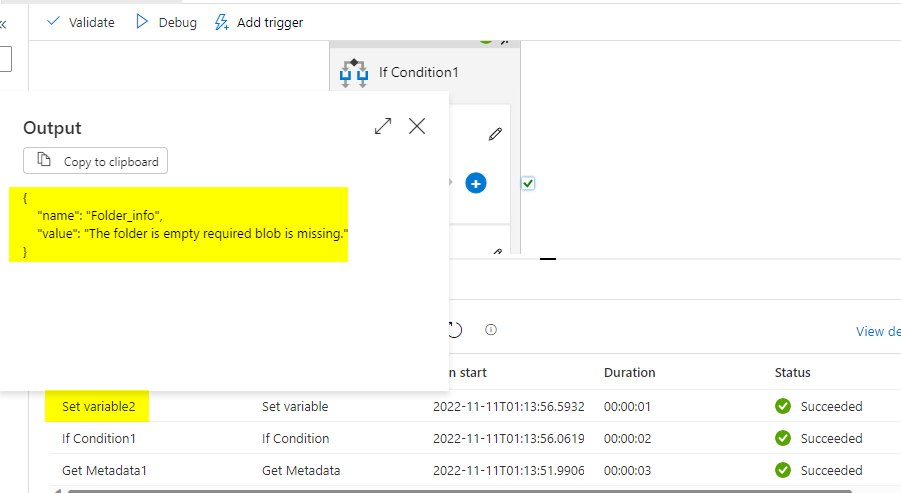
Task: Click the horizontal scrollbar under the table
Action: [x=460, y=491]
